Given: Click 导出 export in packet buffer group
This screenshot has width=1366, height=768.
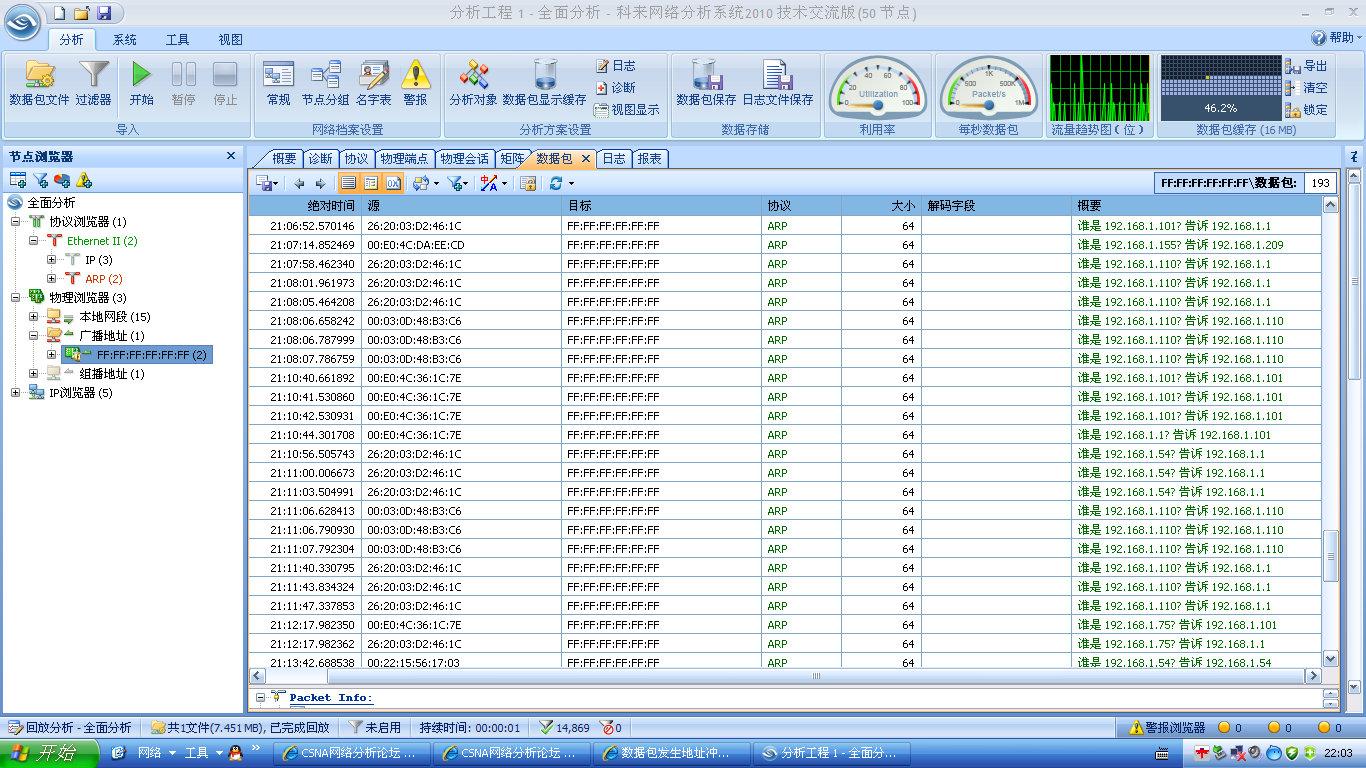Looking at the screenshot, I should coord(1306,66).
